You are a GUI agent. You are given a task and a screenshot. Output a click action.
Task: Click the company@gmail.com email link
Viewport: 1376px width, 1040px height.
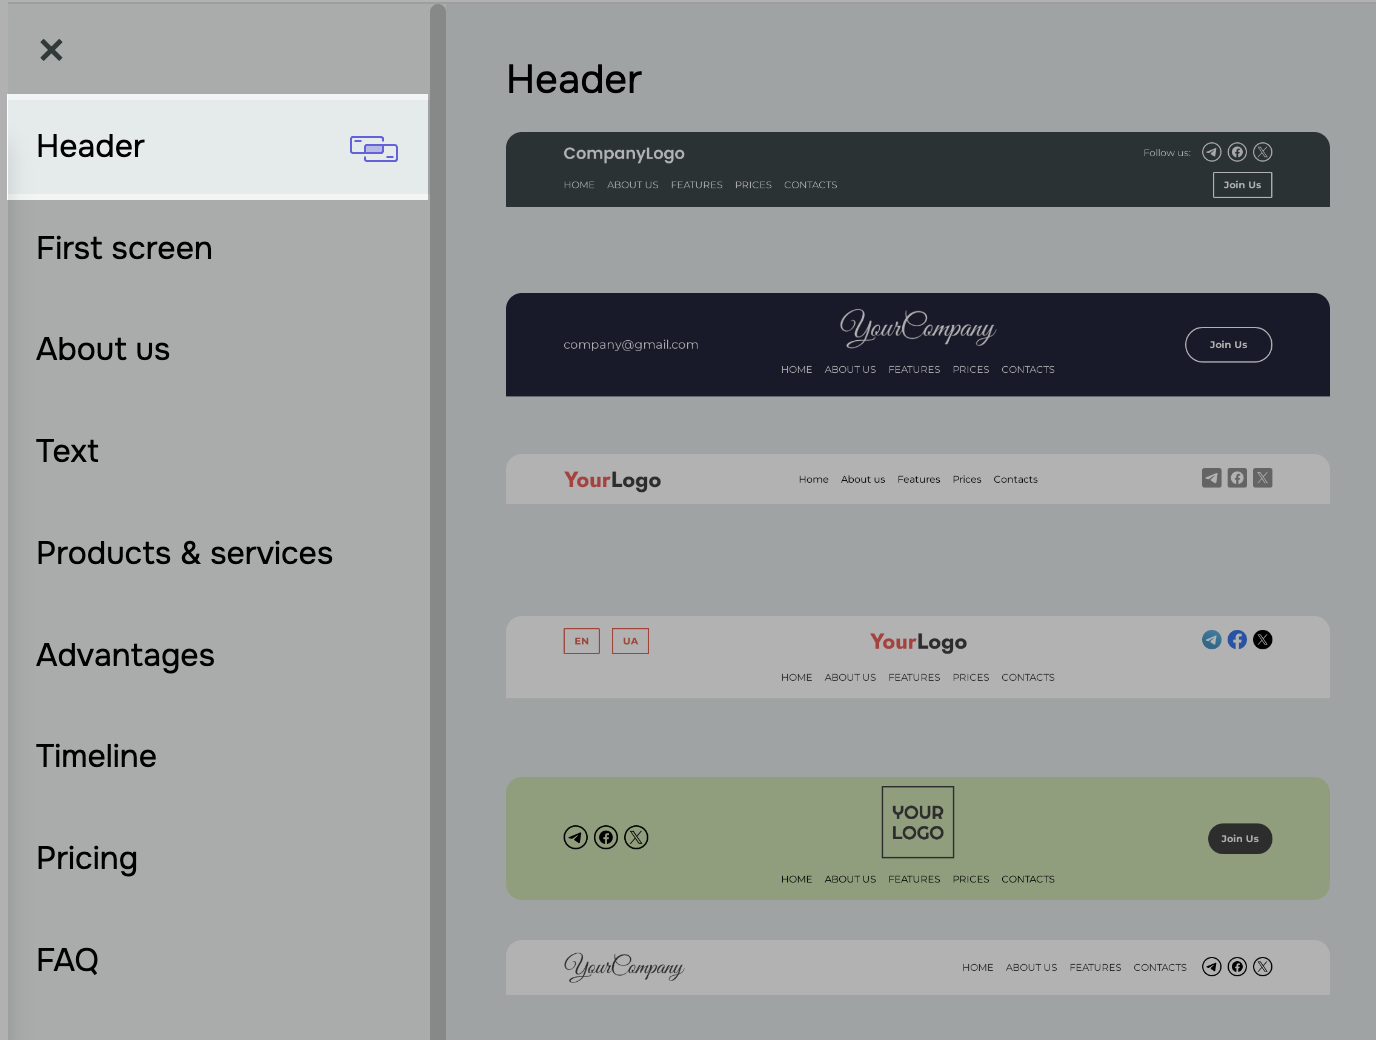(631, 344)
